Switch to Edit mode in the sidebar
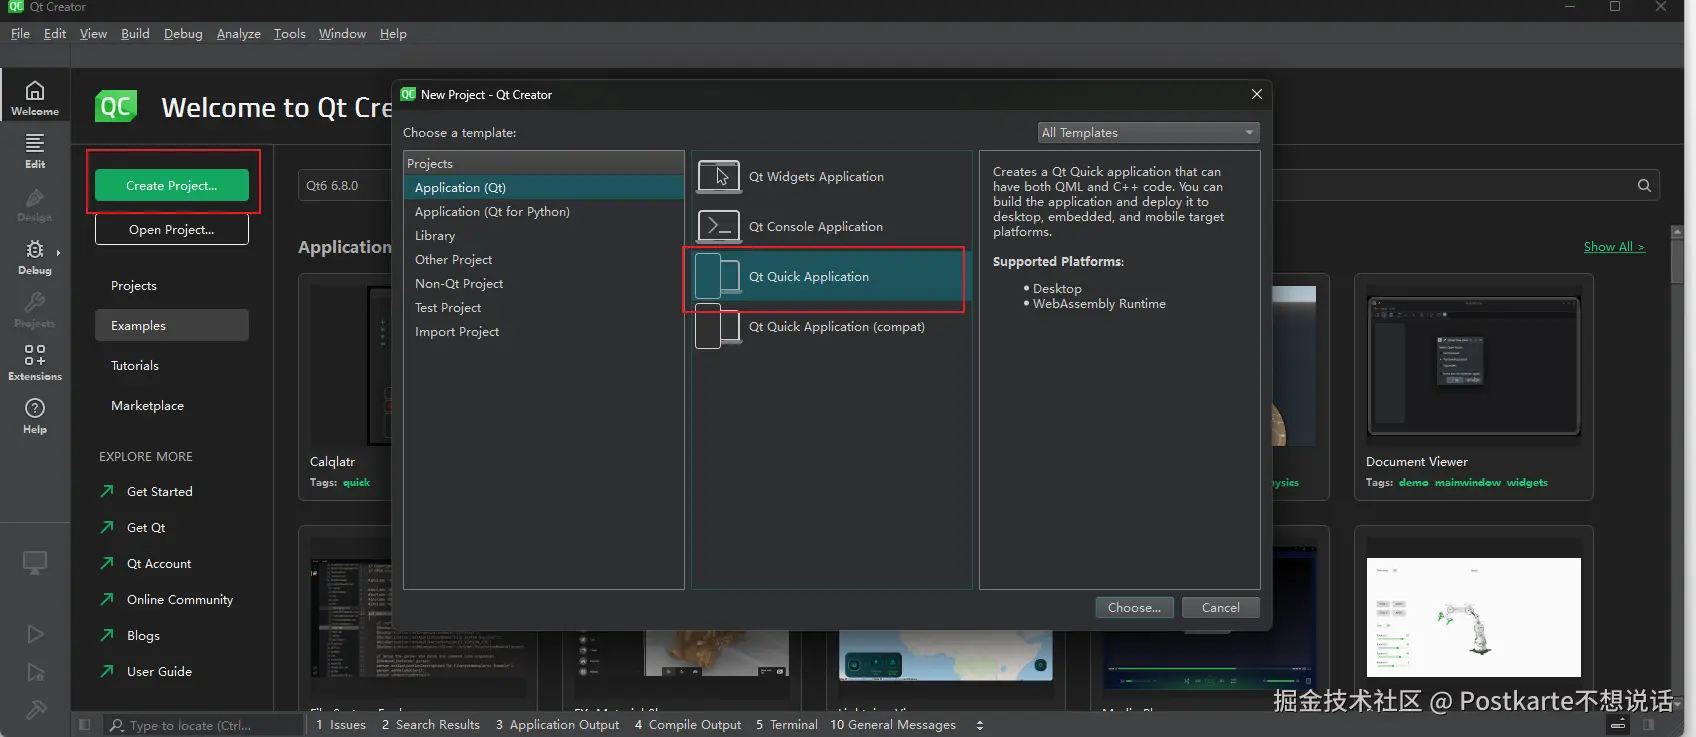Viewport: 1696px width, 737px height. (35, 151)
